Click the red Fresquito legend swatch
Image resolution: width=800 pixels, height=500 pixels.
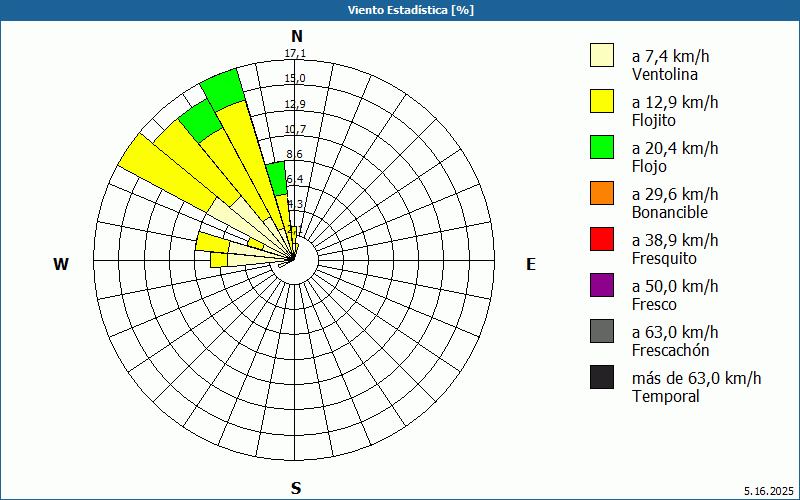coord(602,239)
